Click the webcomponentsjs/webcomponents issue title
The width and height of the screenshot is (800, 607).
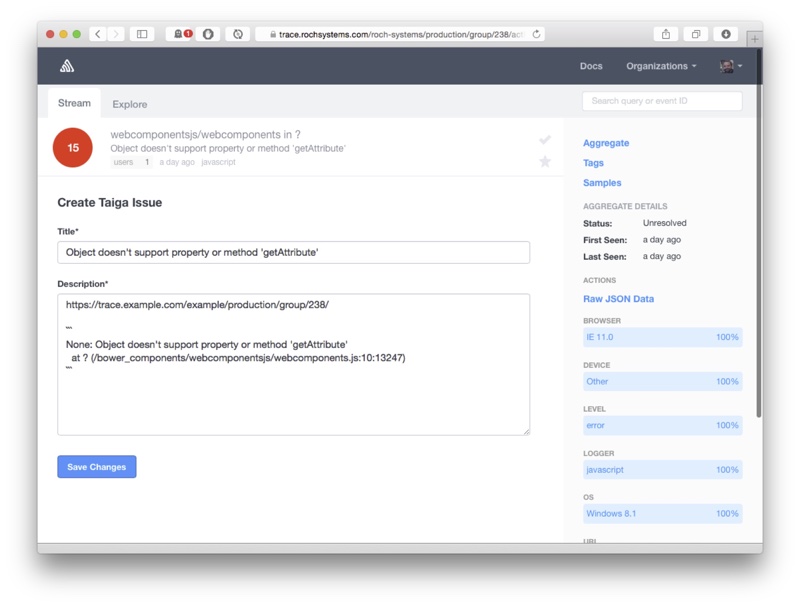coord(205,135)
